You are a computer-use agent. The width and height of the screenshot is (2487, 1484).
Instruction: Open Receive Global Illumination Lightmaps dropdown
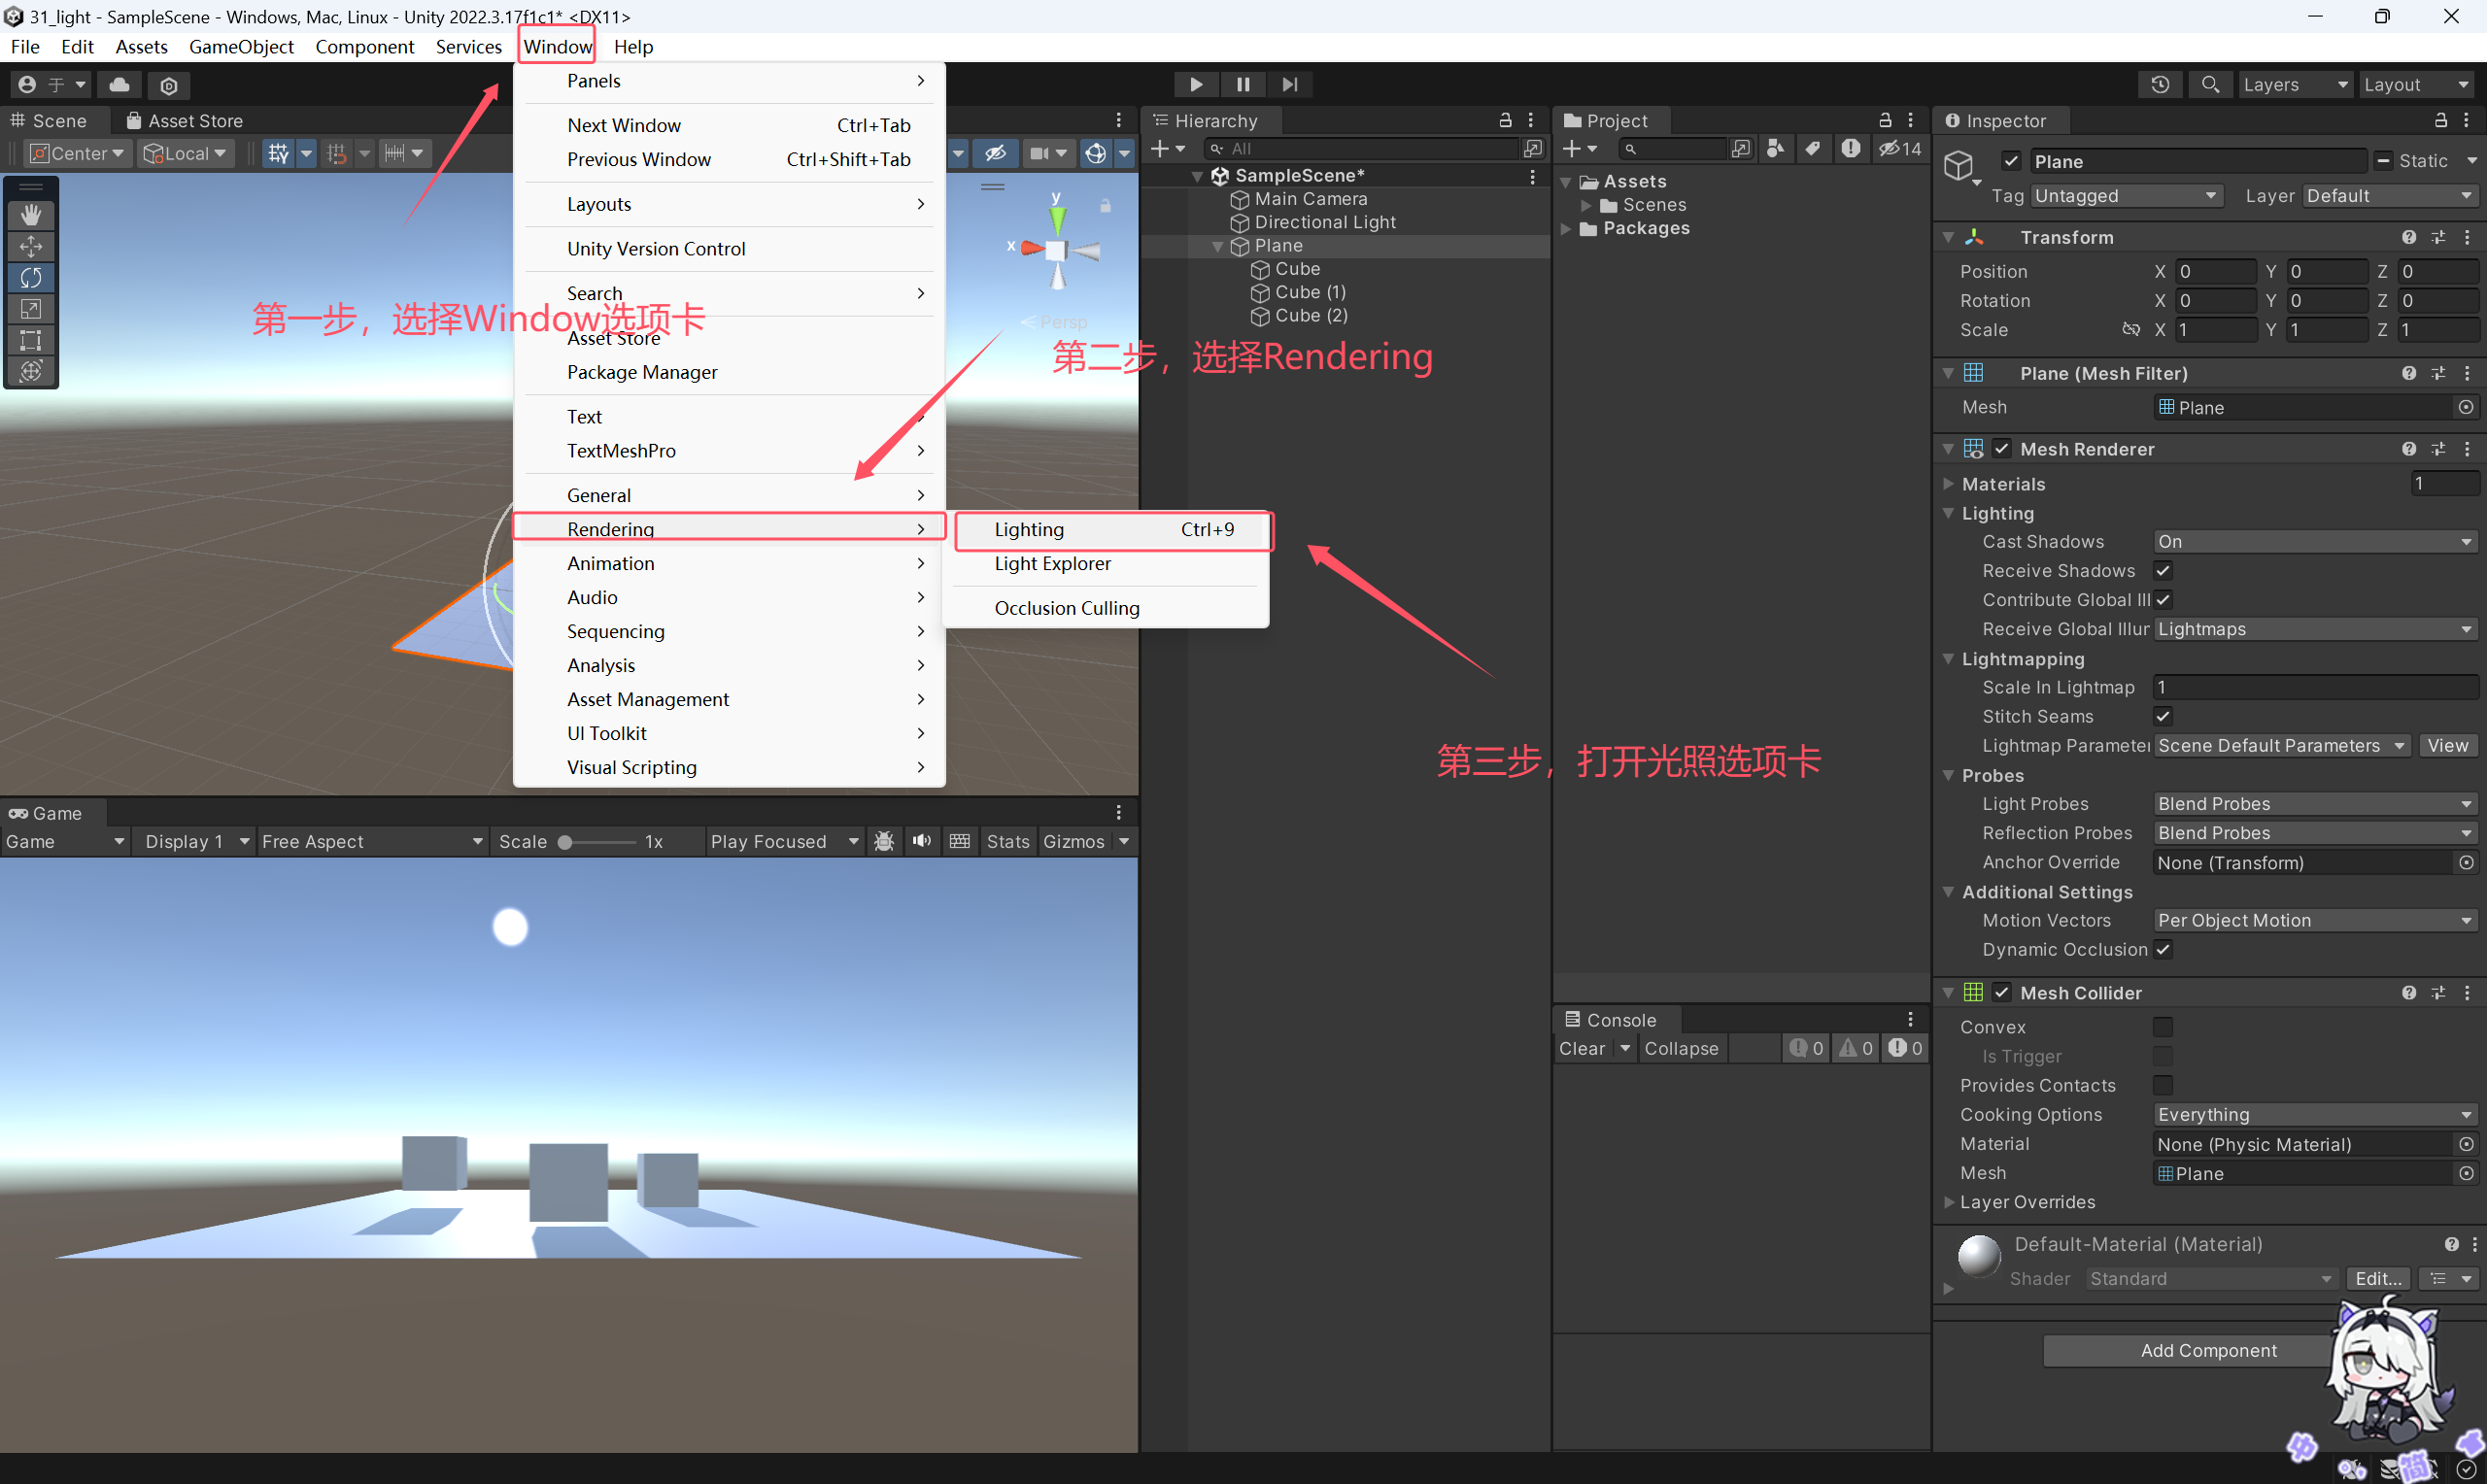tap(2315, 629)
